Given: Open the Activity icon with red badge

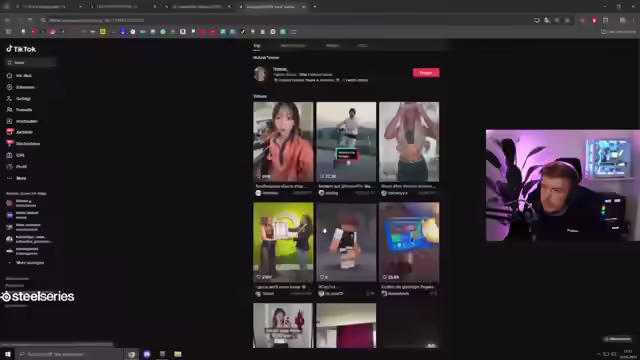Looking at the screenshot, I should tap(9, 132).
